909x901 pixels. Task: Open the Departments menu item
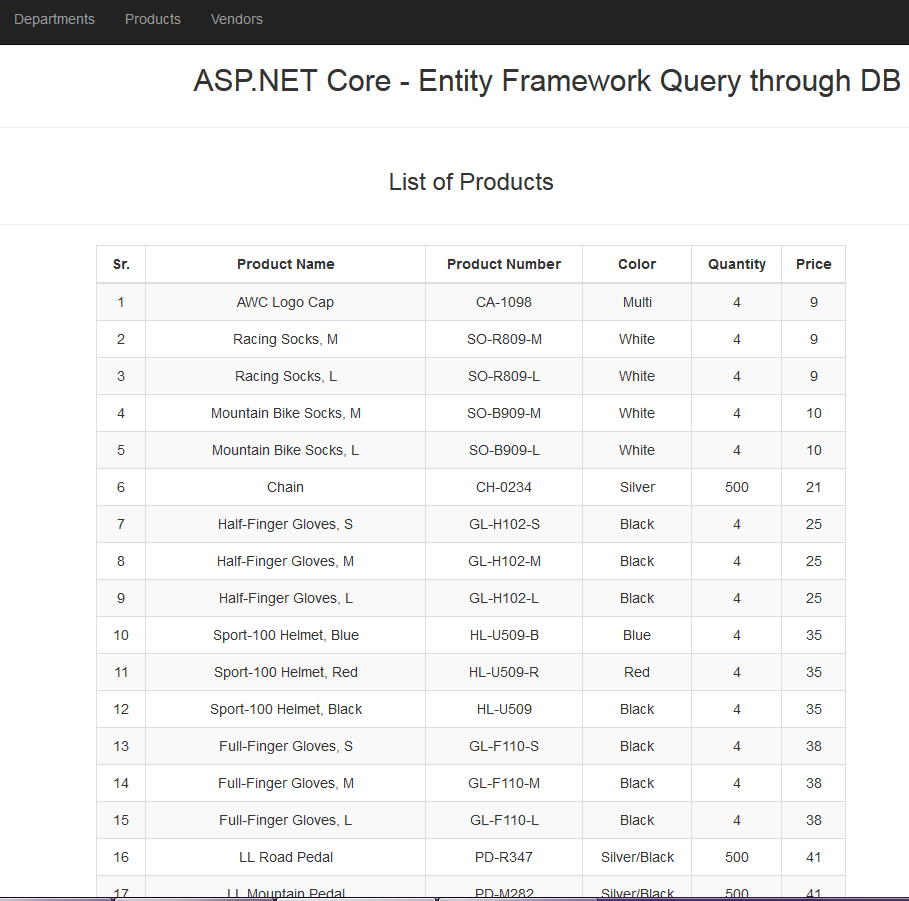pyautogui.click(x=54, y=19)
